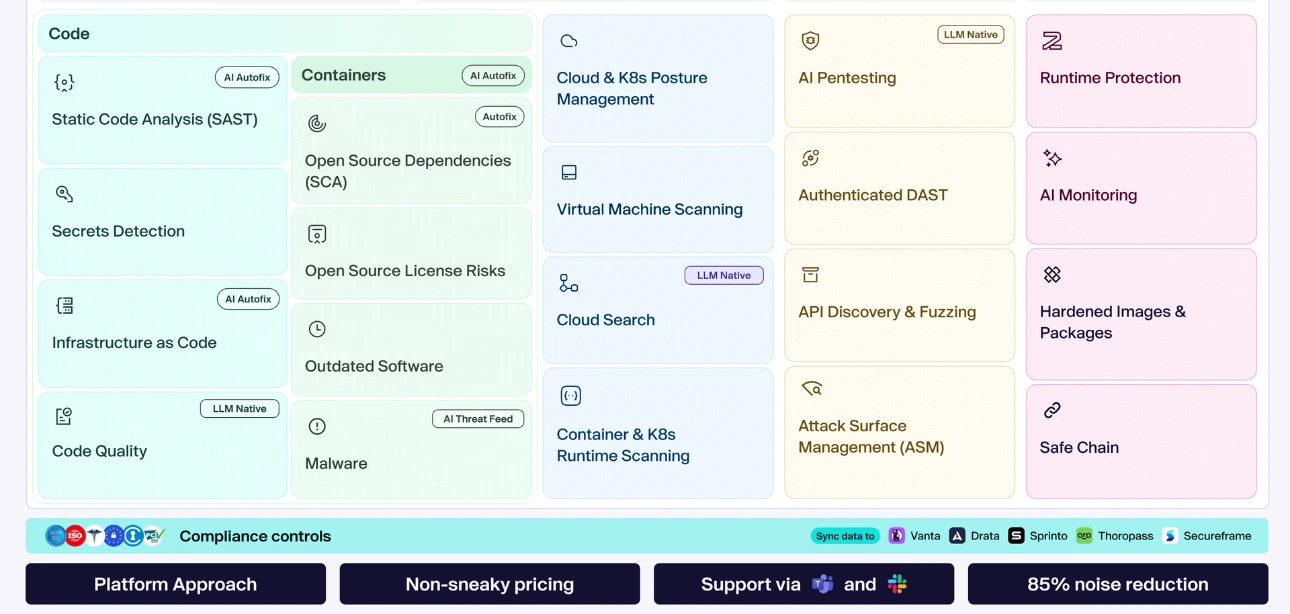Open the Open Source License Risks card
The height and width of the screenshot is (614, 1290).
[411, 253]
